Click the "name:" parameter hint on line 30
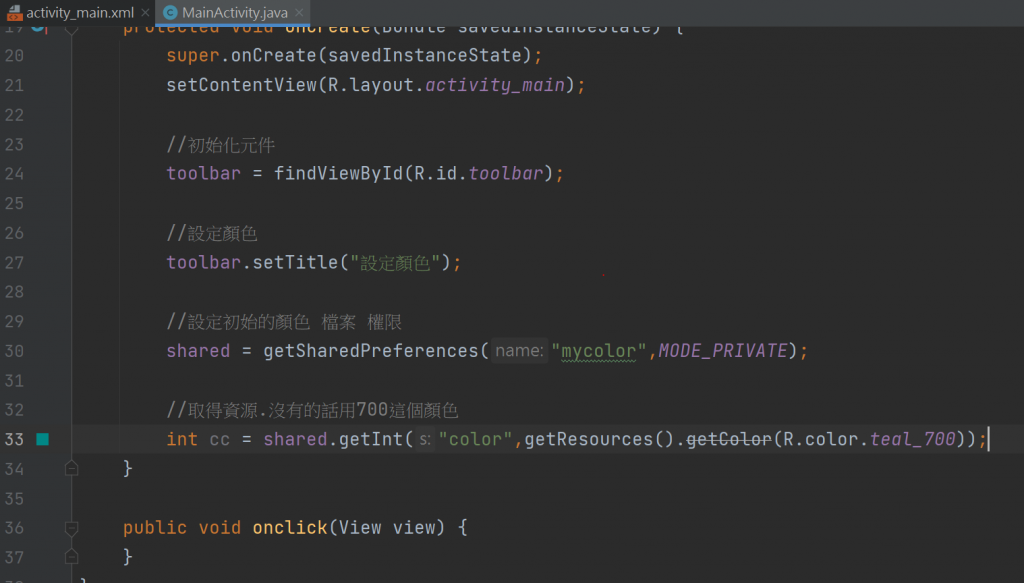This screenshot has height=583, width=1024. (x=519, y=351)
